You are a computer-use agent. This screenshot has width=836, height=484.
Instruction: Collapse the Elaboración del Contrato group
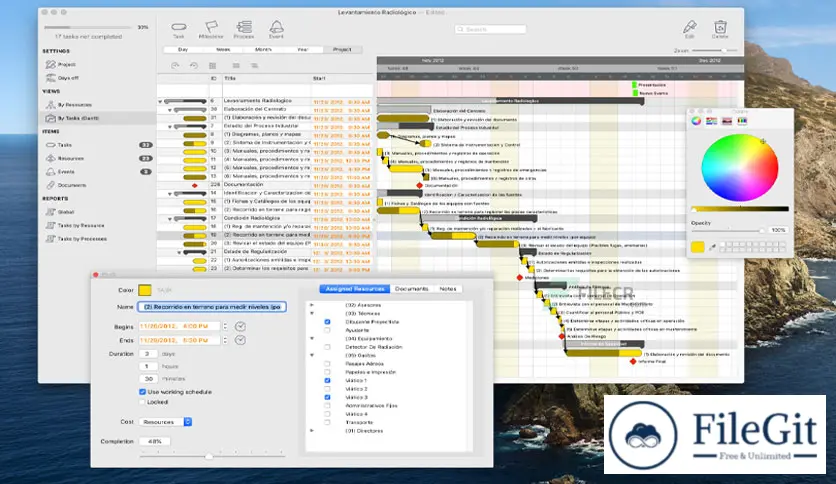click(170, 110)
